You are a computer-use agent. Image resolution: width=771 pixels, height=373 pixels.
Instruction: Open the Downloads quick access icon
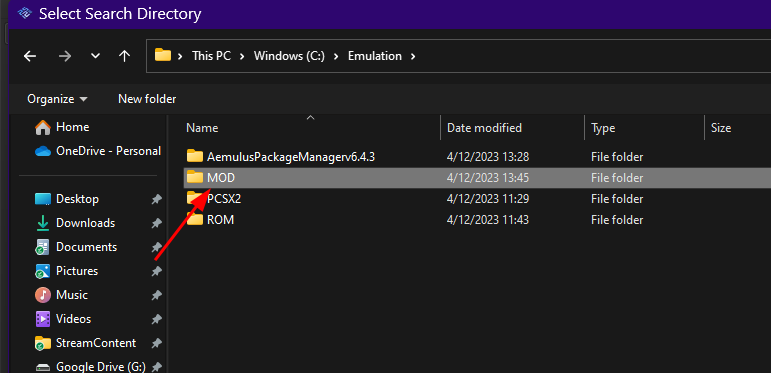tap(43, 223)
